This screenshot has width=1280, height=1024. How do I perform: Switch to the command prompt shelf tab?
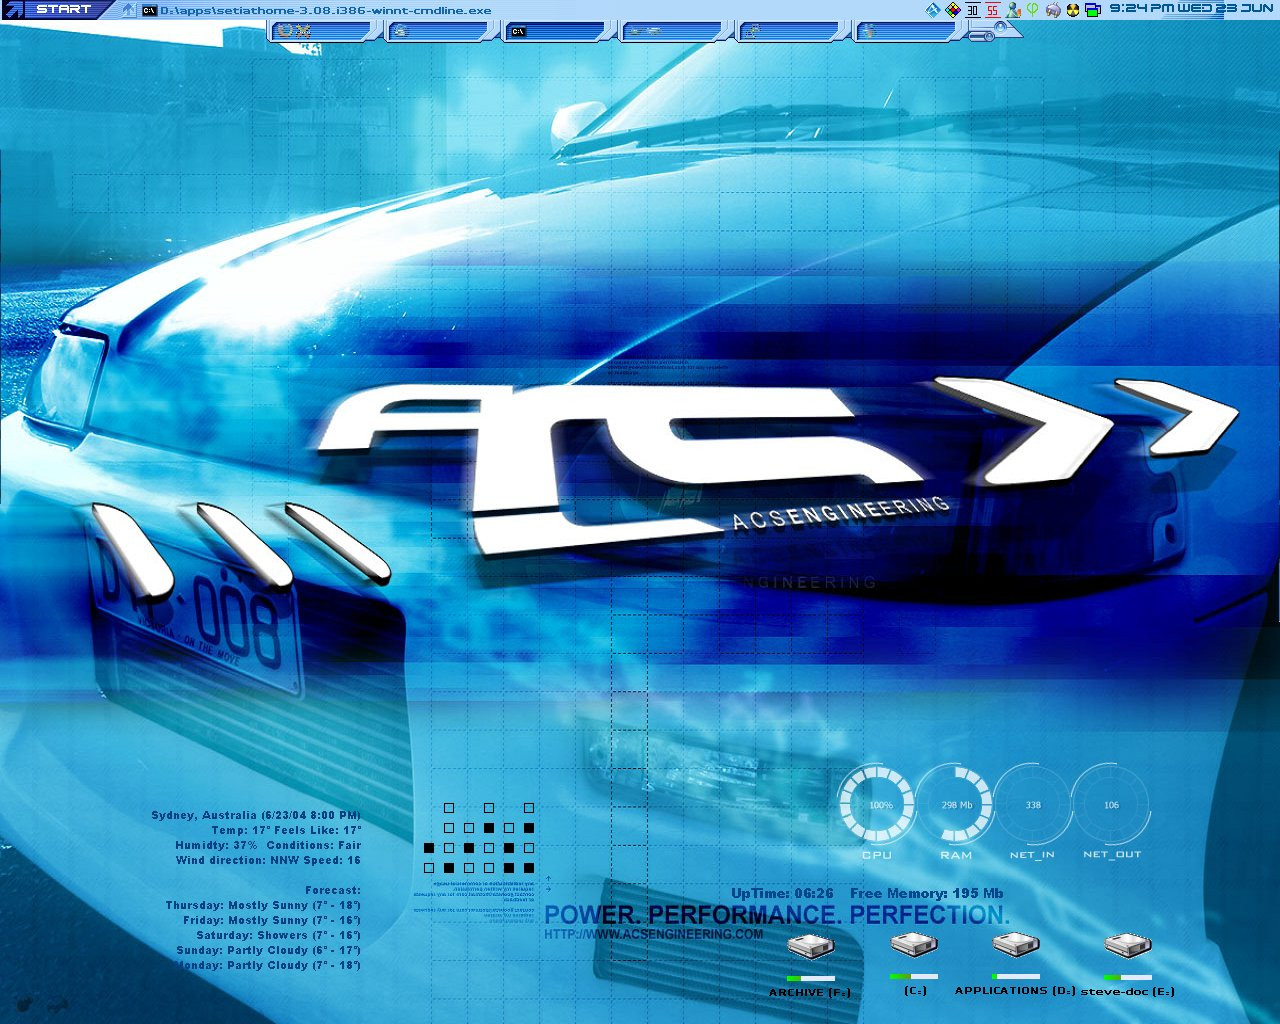[x=557, y=32]
